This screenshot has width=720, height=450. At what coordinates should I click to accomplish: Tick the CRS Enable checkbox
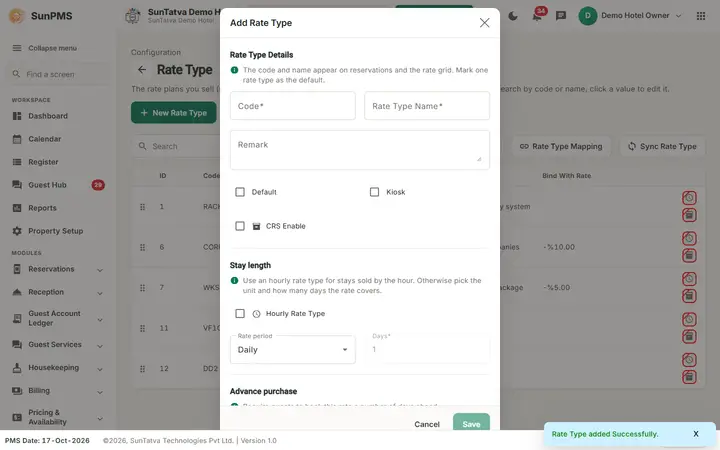240,226
